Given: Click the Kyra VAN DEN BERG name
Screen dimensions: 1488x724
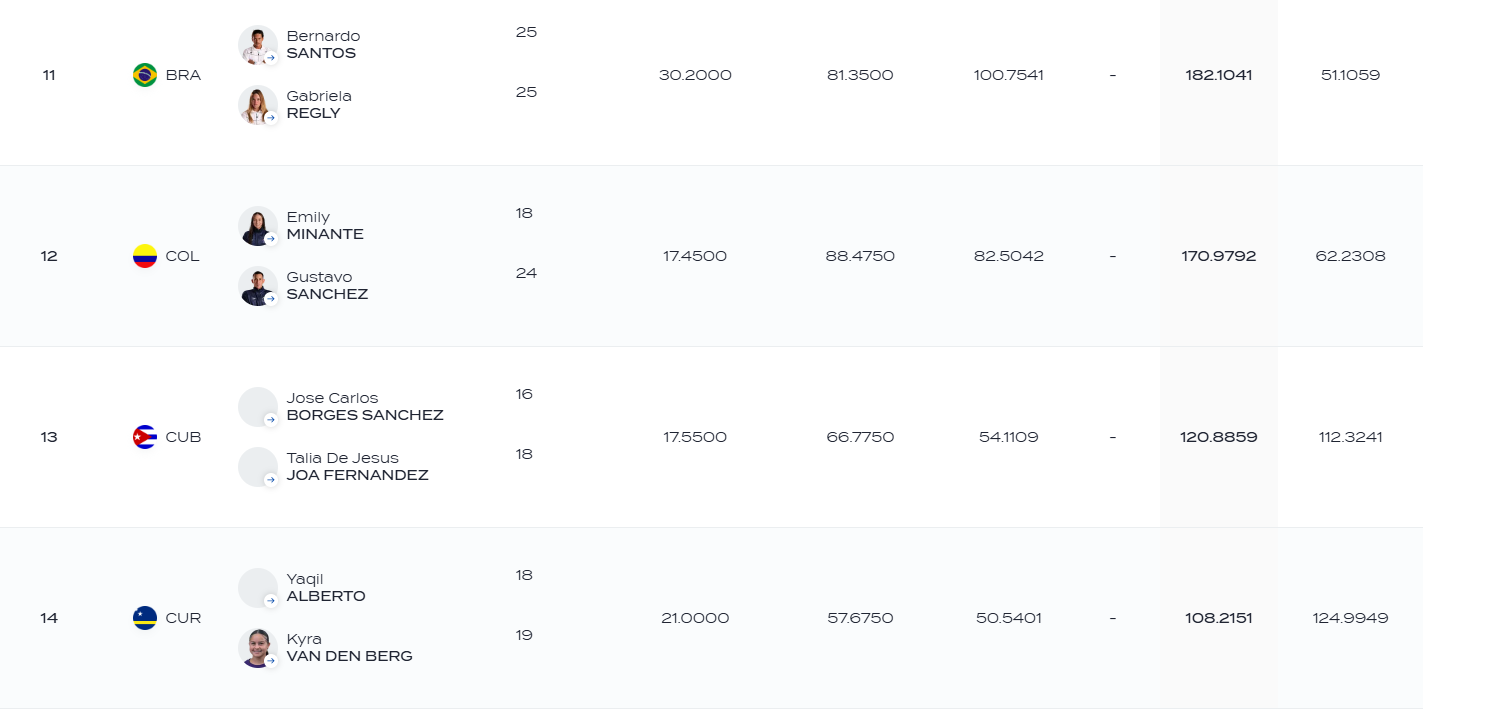Looking at the screenshot, I should pos(349,648).
